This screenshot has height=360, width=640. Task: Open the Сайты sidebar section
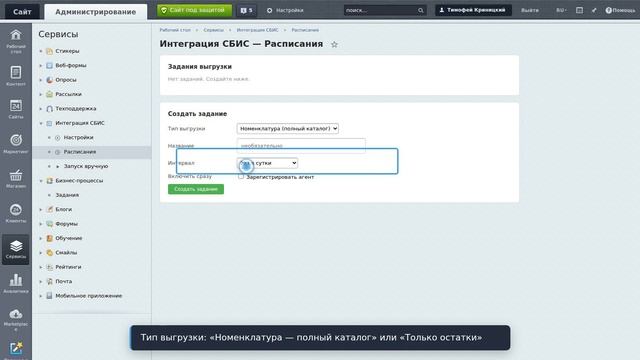point(16,109)
